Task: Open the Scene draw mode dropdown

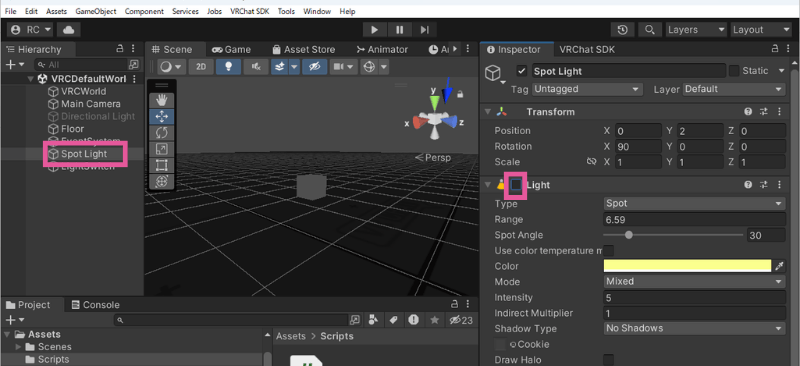Action: coord(170,67)
